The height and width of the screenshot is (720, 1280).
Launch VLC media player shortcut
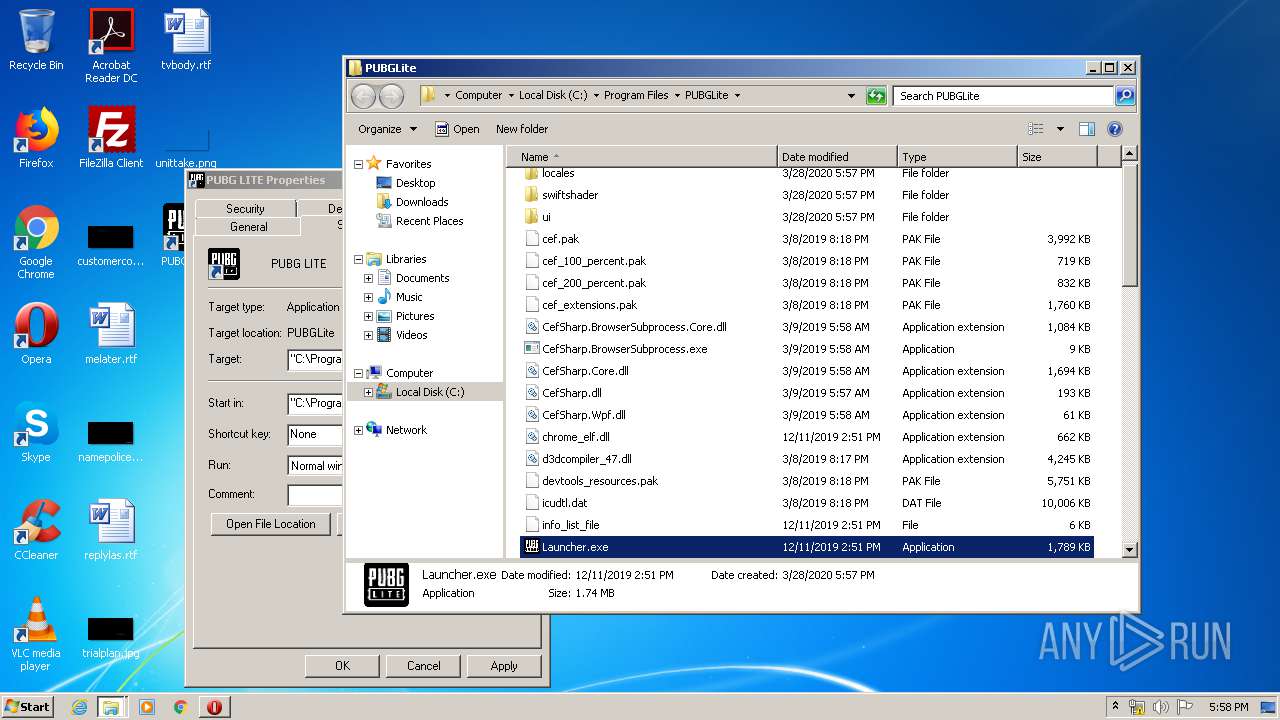tap(36, 634)
